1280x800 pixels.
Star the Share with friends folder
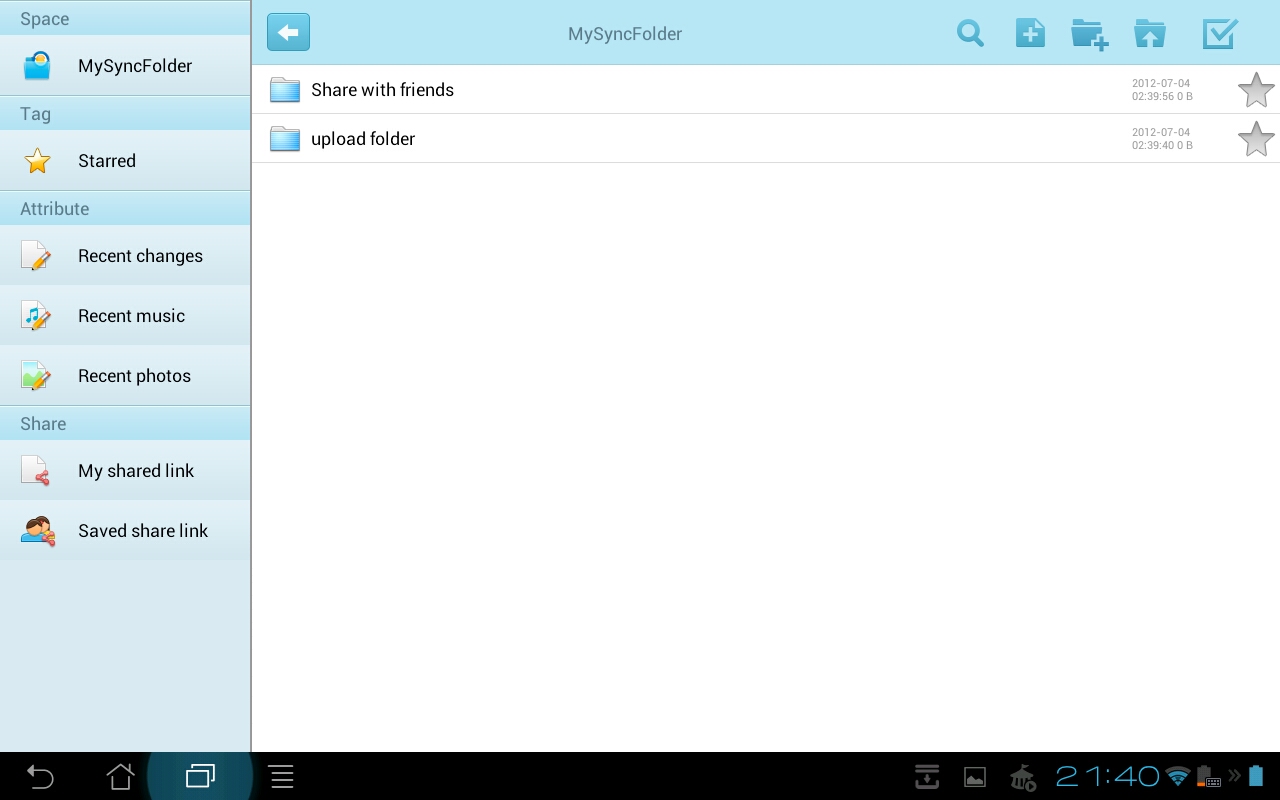(x=1256, y=90)
